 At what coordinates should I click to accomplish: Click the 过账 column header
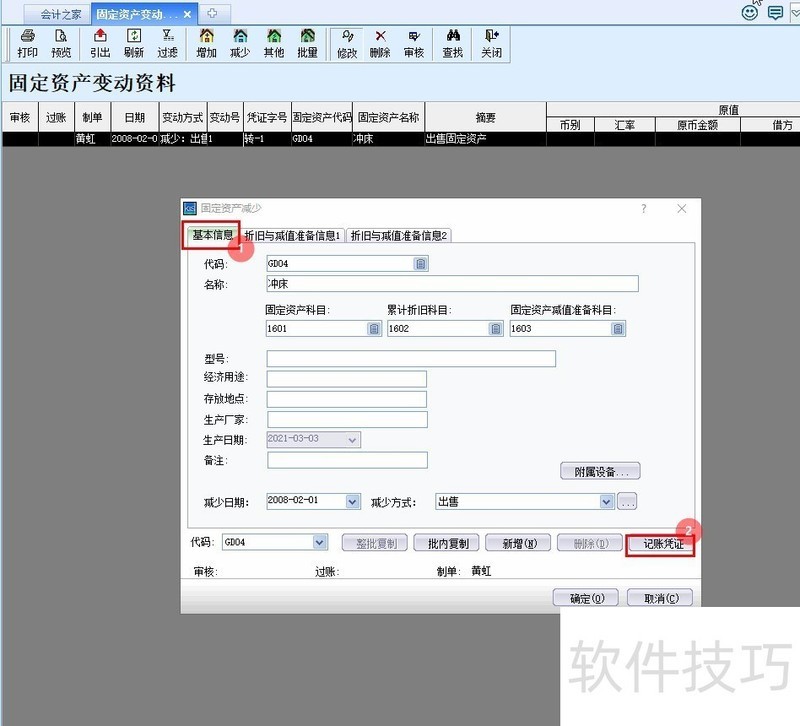pyautogui.click(x=56, y=117)
